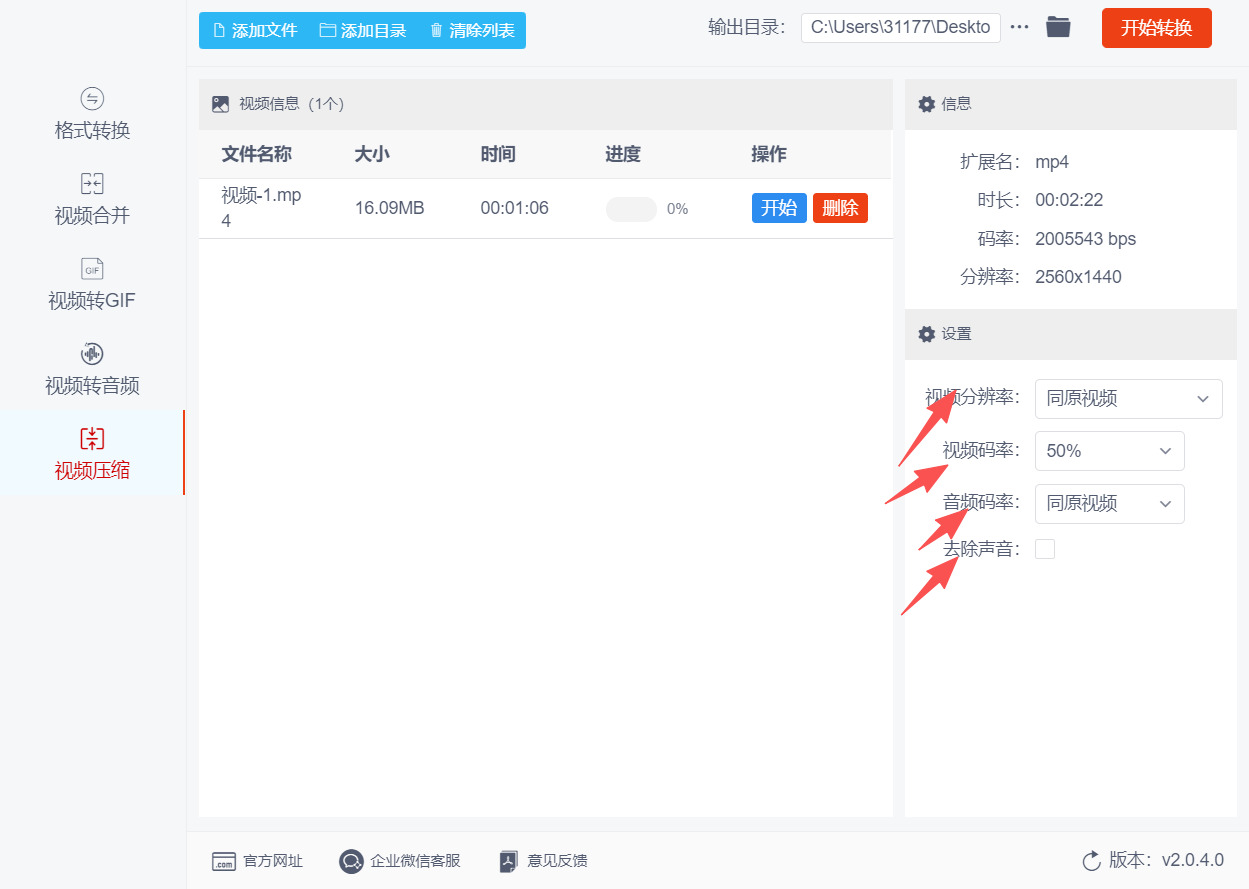Viewport: 1249px width, 889px height.
Task: Click the 0% progress bar
Action: point(631,209)
